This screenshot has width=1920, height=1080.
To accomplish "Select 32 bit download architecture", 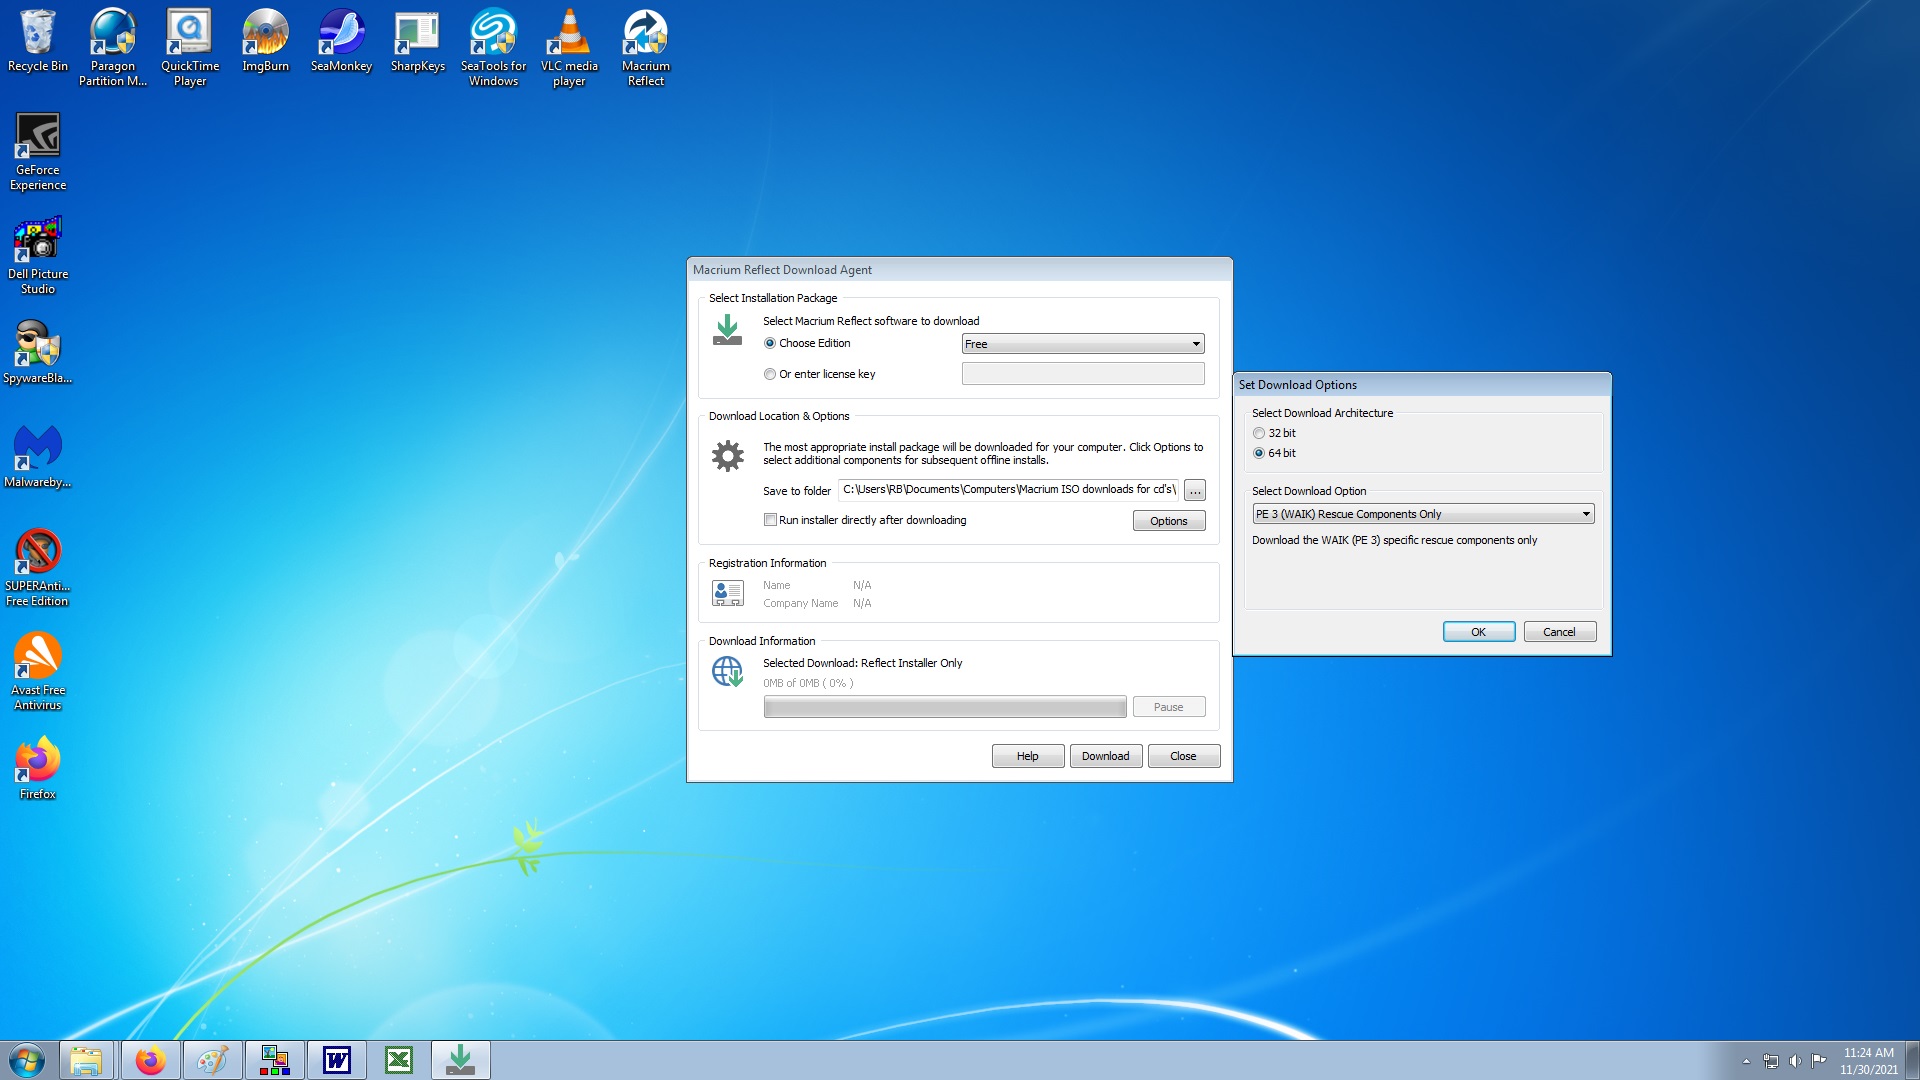I will (x=1259, y=433).
